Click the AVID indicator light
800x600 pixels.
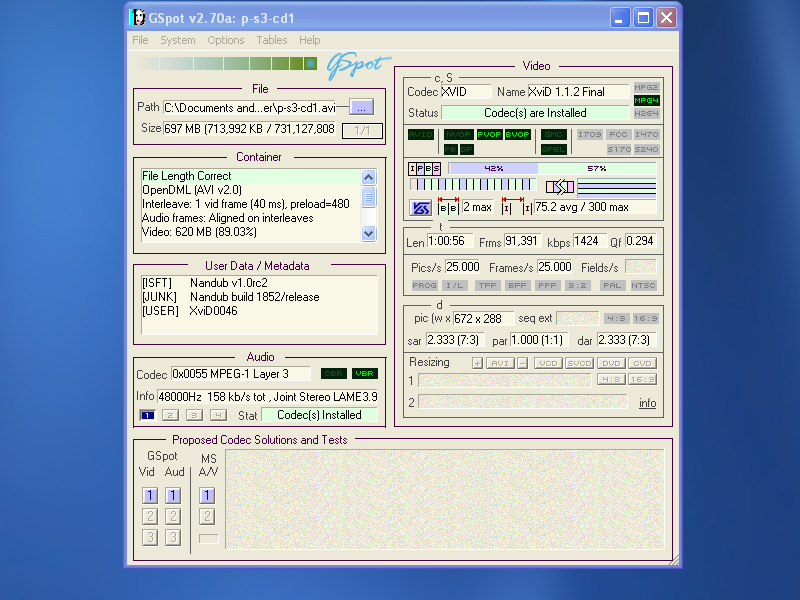click(x=420, y=135)
